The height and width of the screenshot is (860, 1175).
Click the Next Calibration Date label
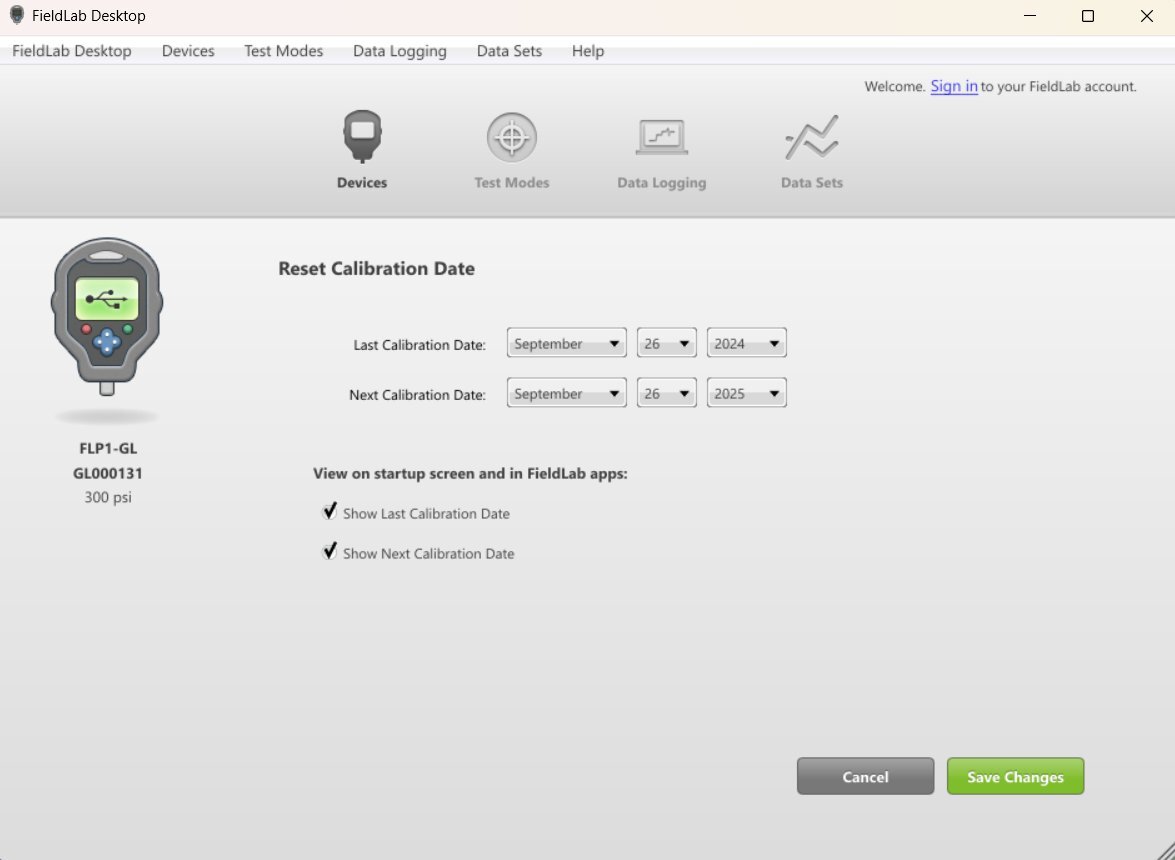417,395
